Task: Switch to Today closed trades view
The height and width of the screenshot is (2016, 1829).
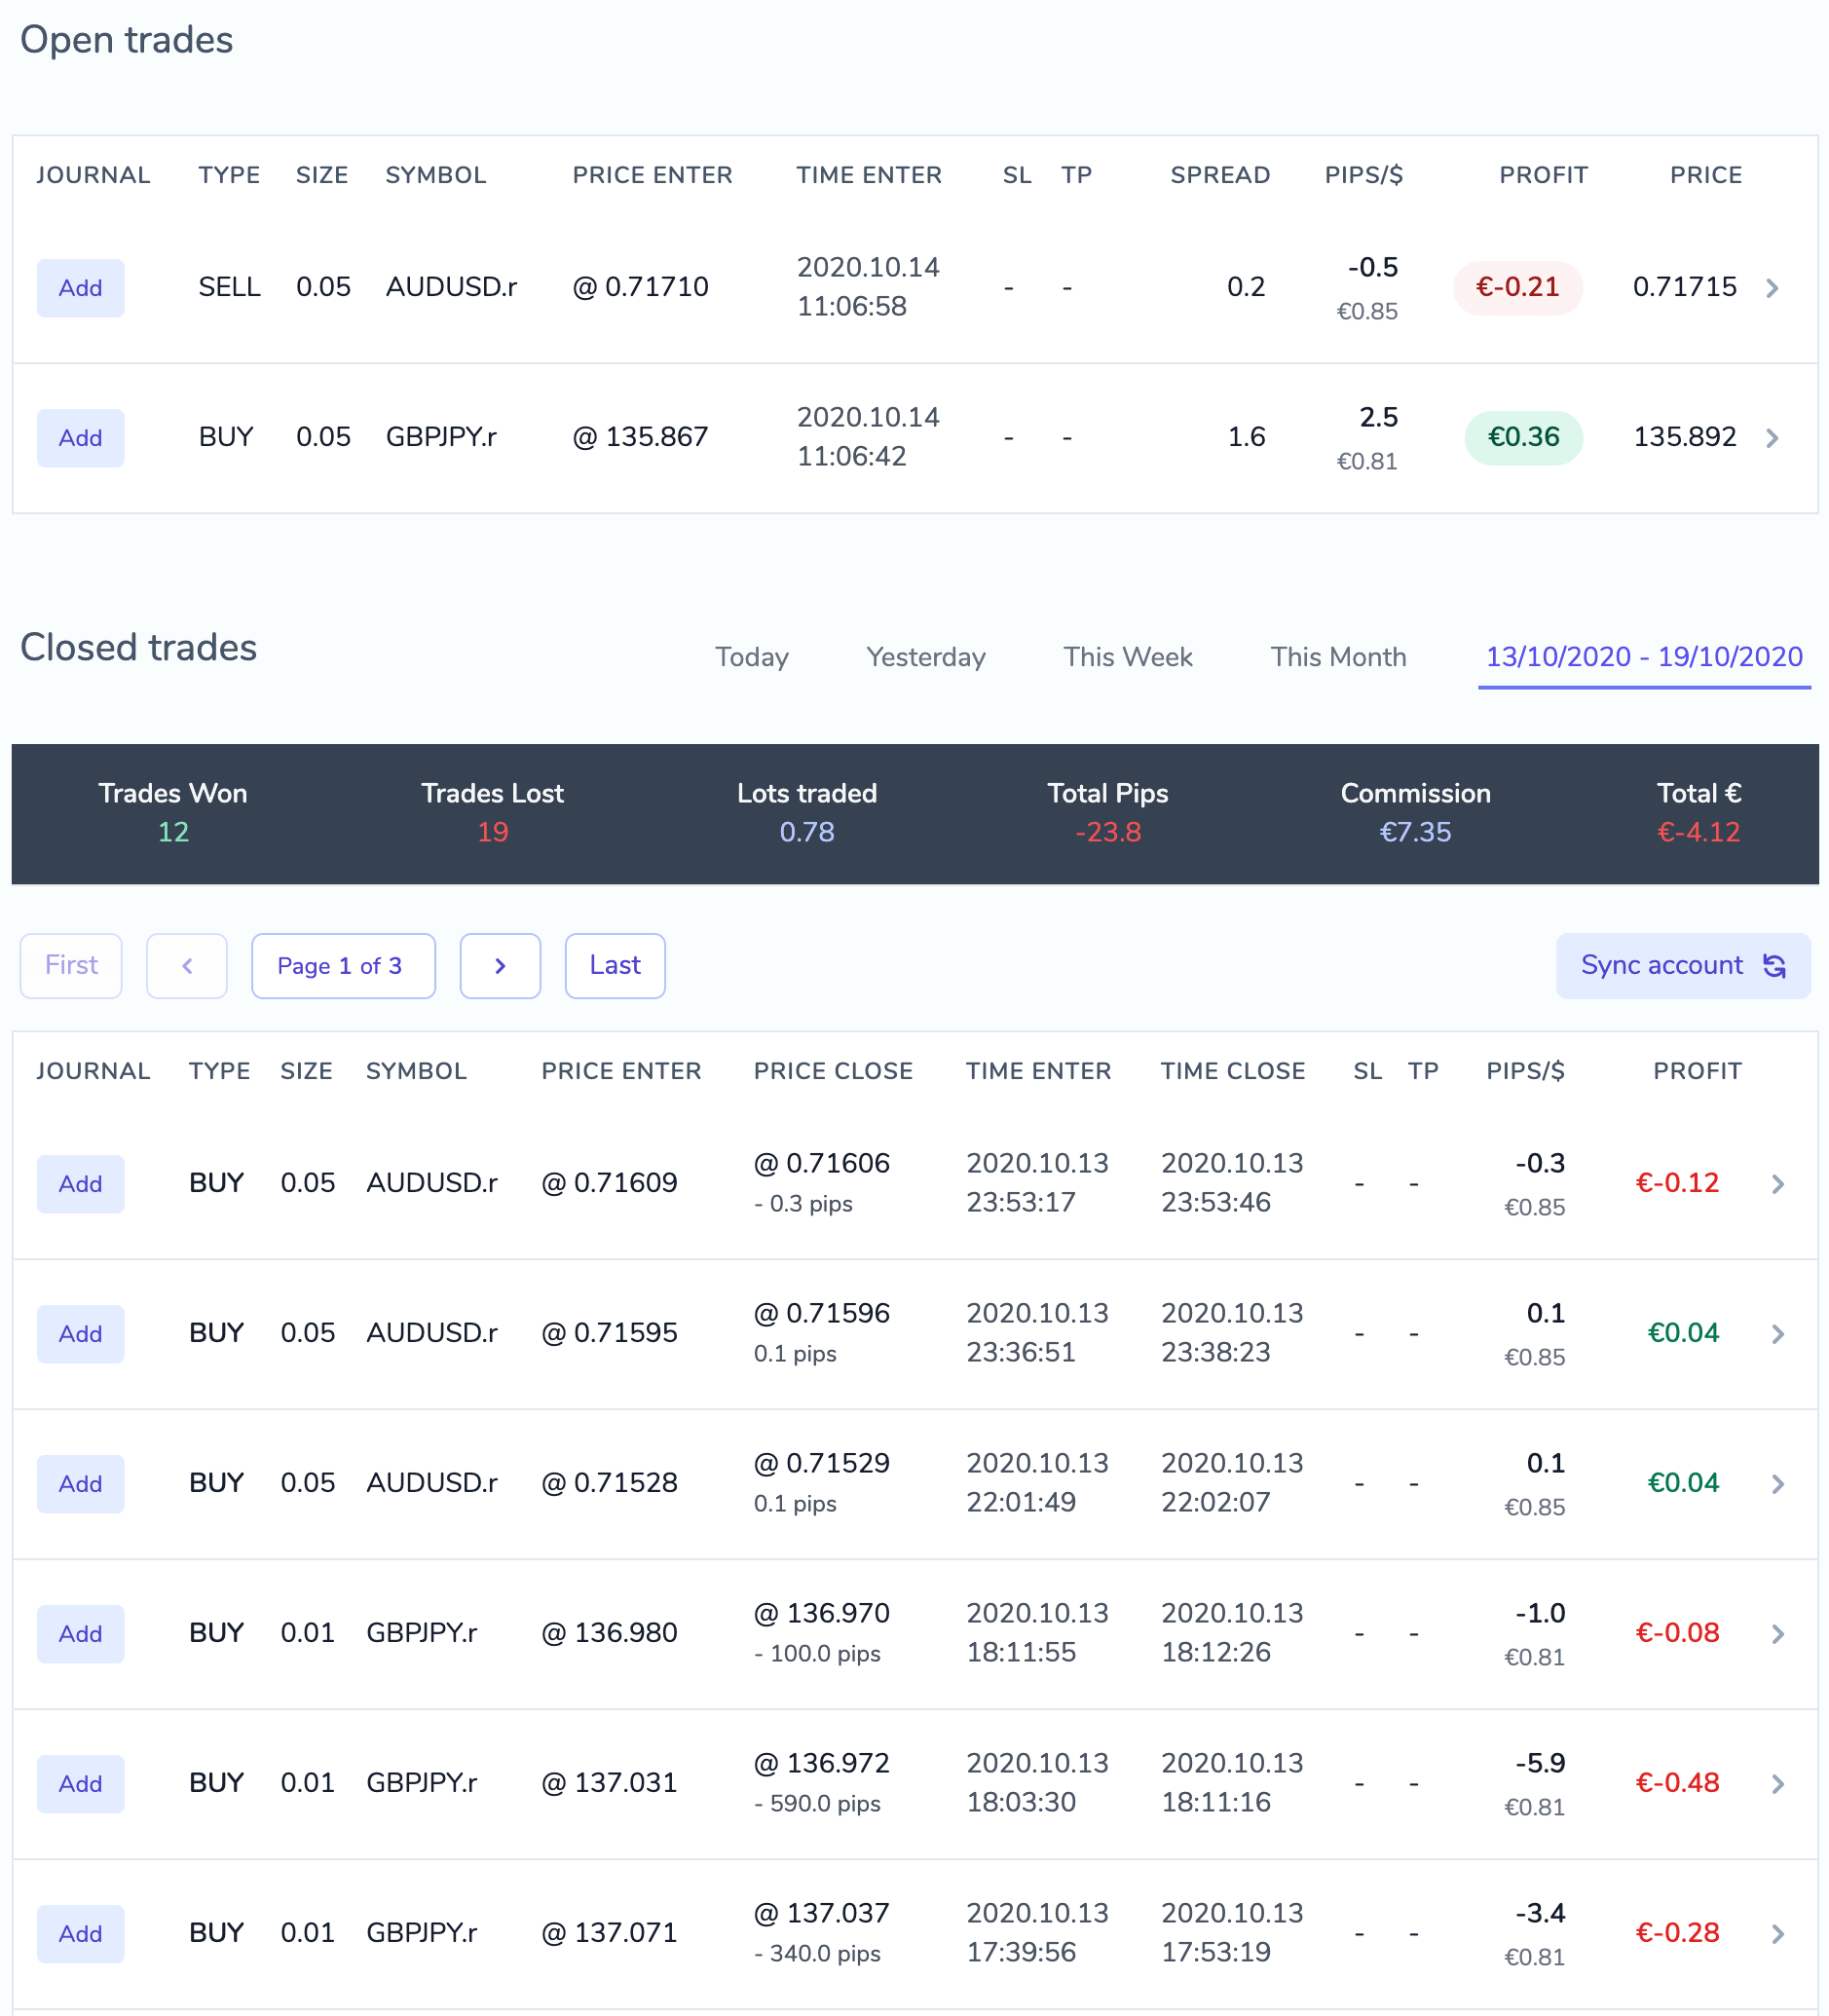Action: click(x=751, y=657)
